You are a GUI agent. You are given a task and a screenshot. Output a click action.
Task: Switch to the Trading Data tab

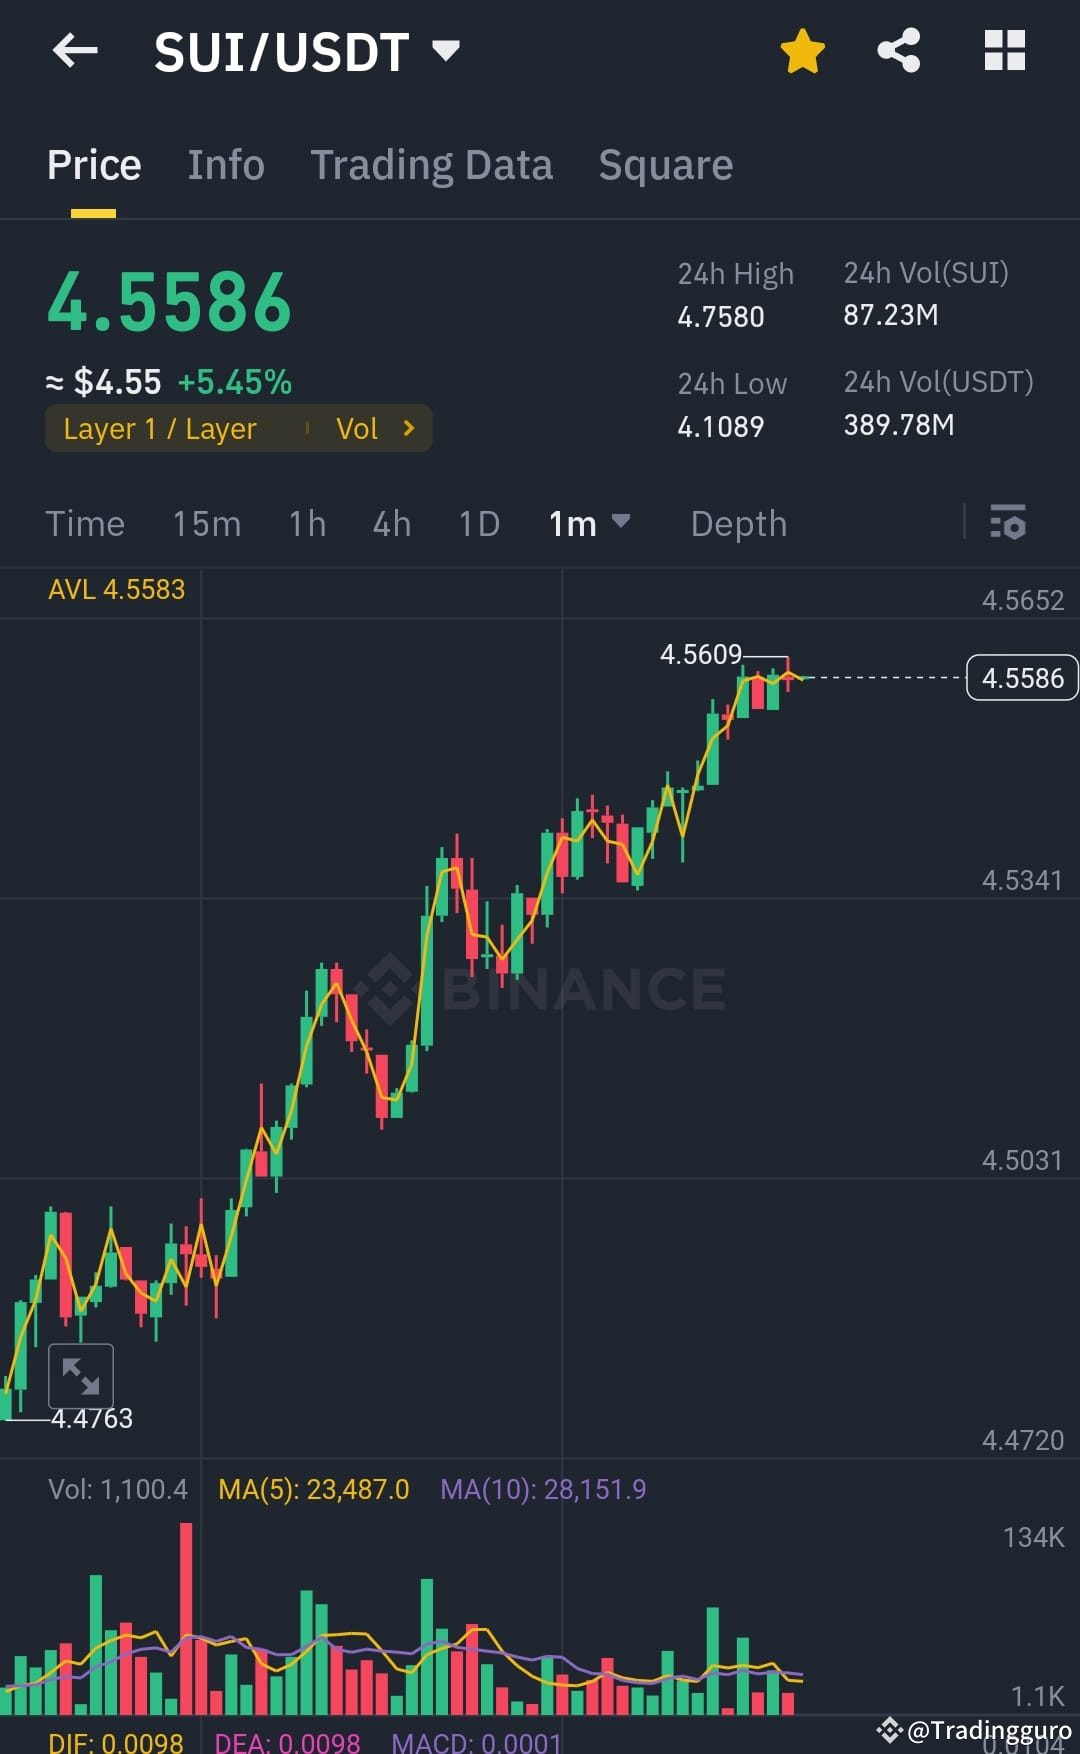(x=432, y=164)
